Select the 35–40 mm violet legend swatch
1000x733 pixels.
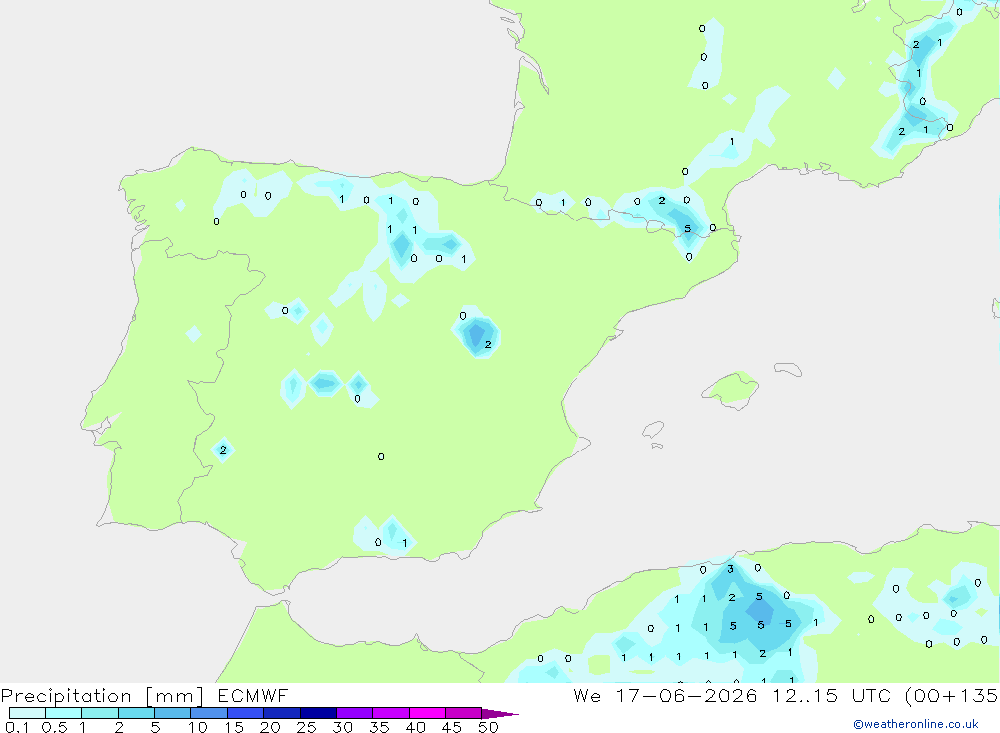tap(390, 713)
